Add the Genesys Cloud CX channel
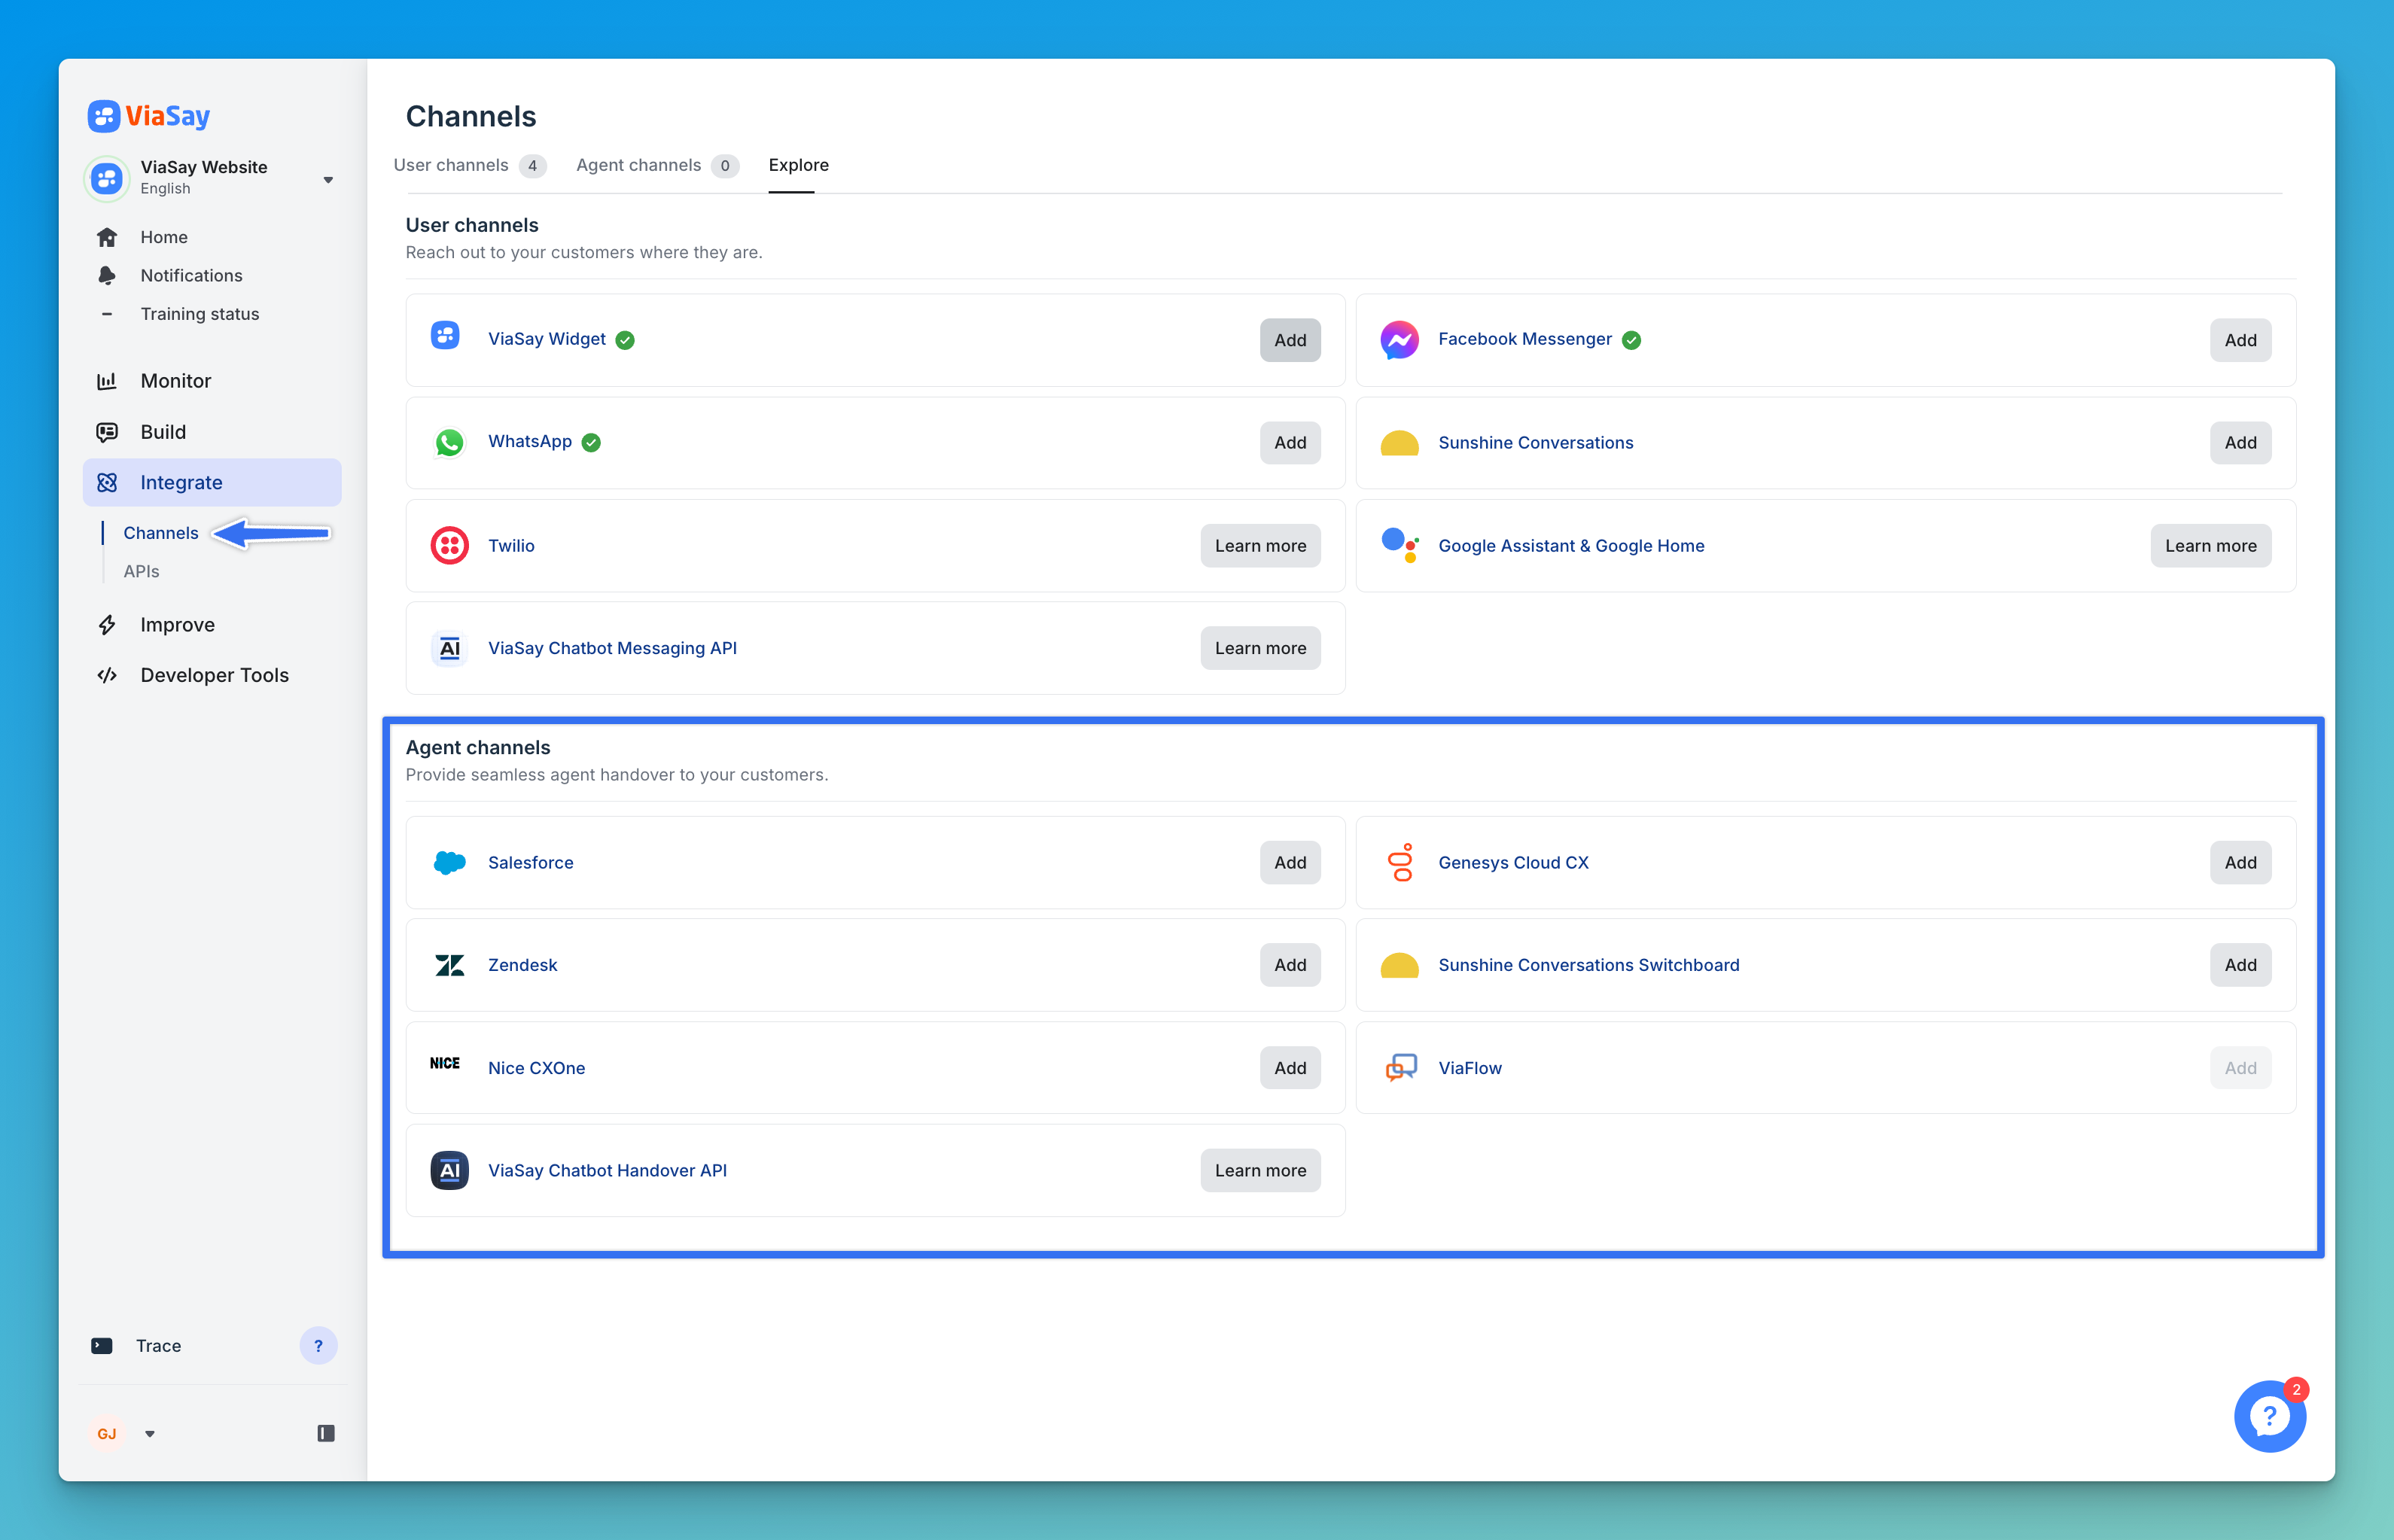Screen dimensions: 2394x1540 pos(2239,862)
